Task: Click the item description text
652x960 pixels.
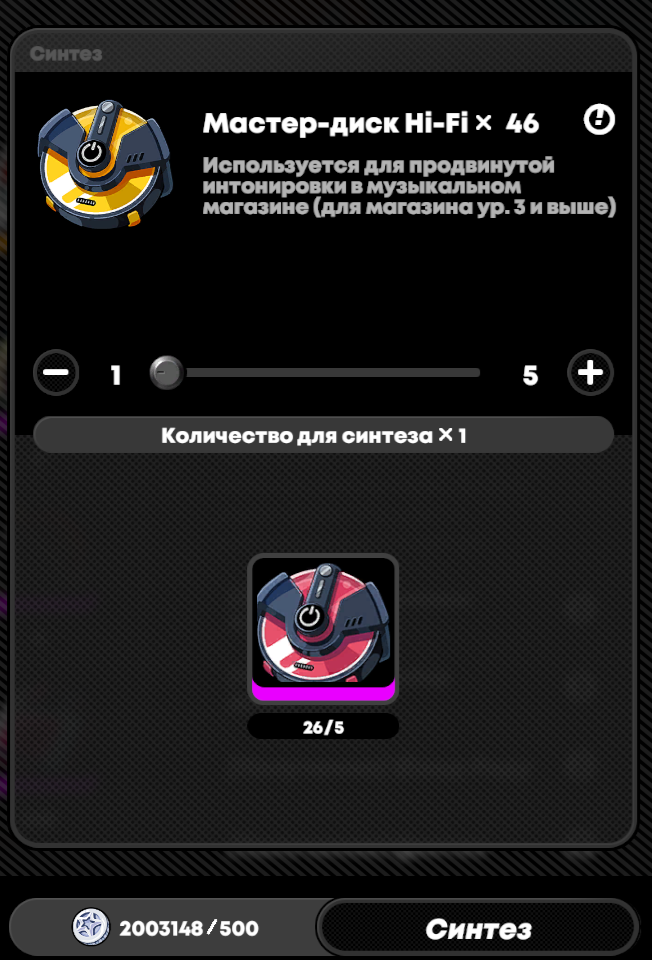Action: (409, 186)
